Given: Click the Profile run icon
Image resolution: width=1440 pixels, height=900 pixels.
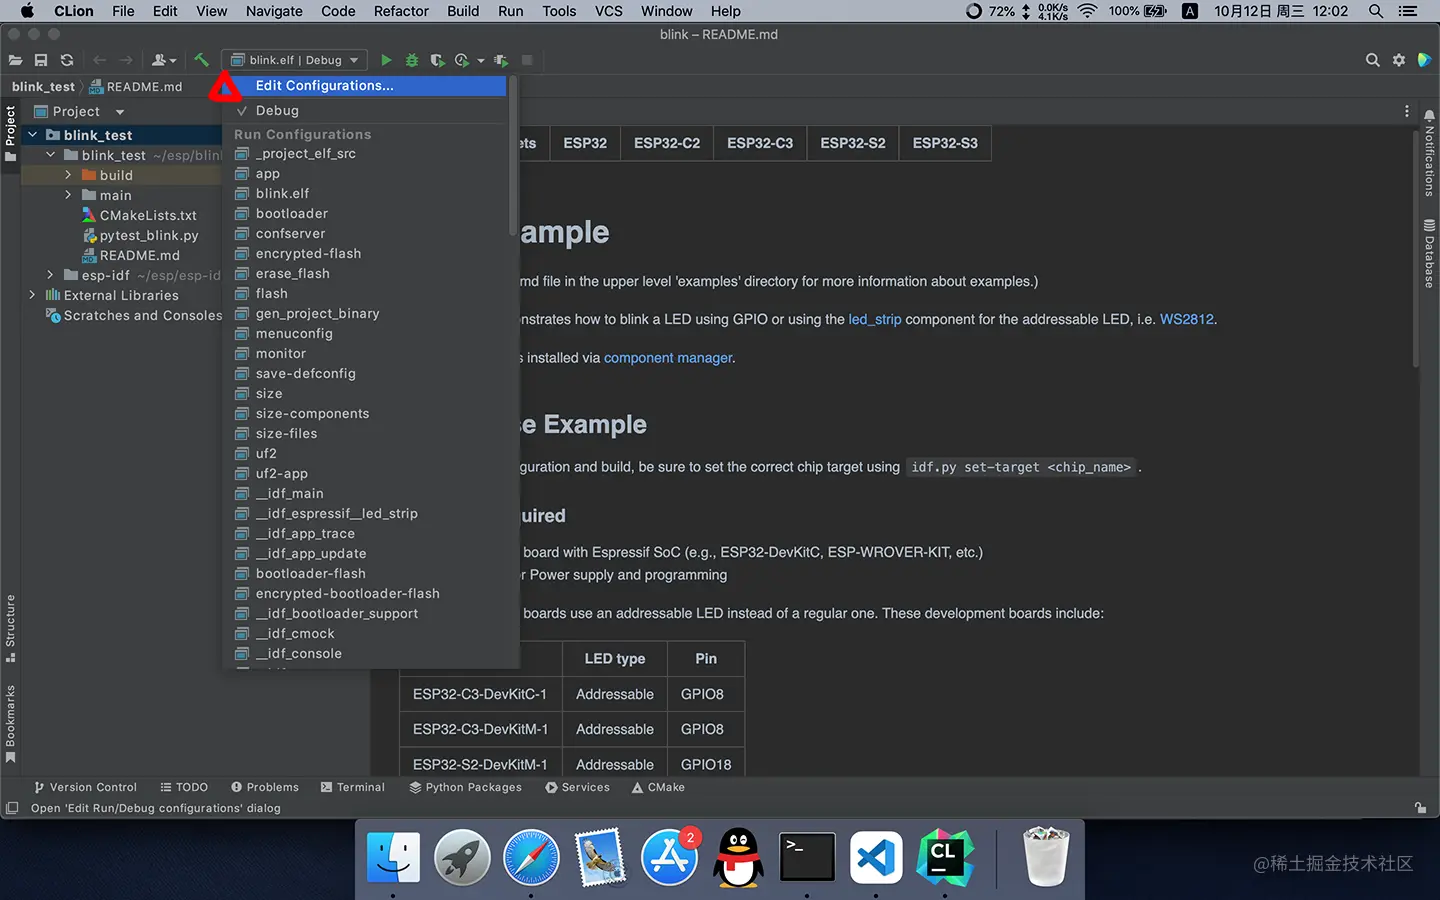Looking at the screenshot, I should [462, 60].
